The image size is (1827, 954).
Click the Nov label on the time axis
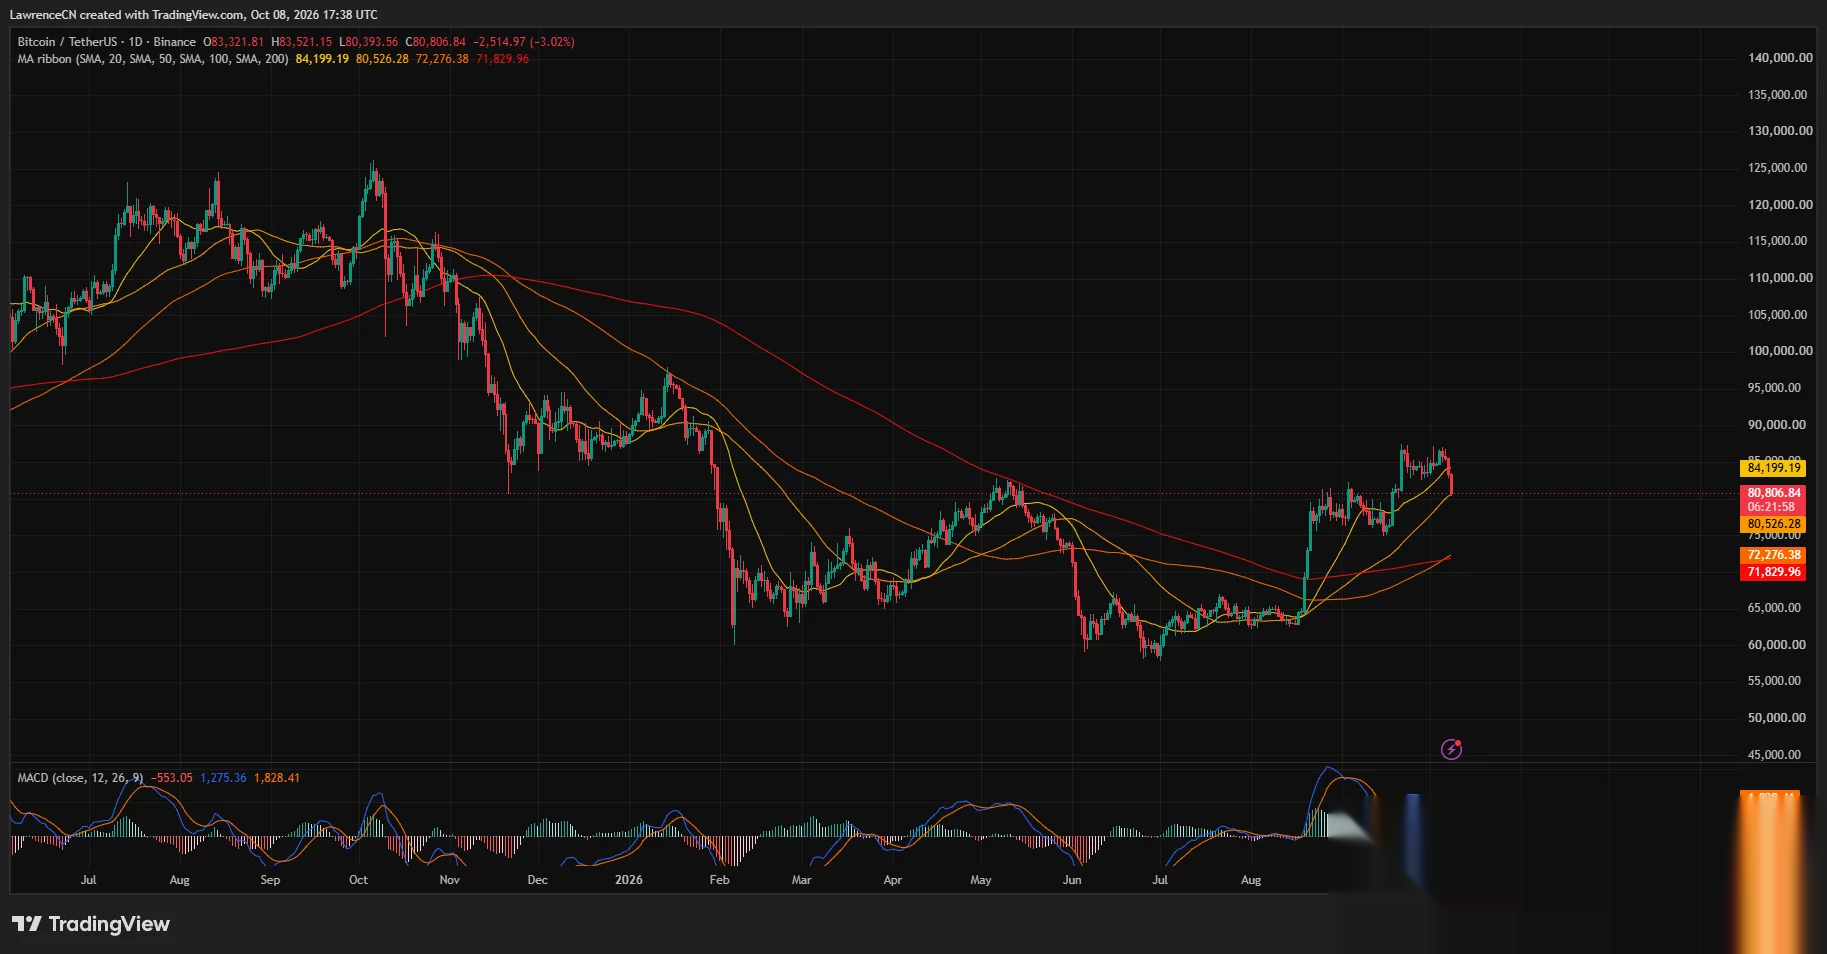(450, 880)
